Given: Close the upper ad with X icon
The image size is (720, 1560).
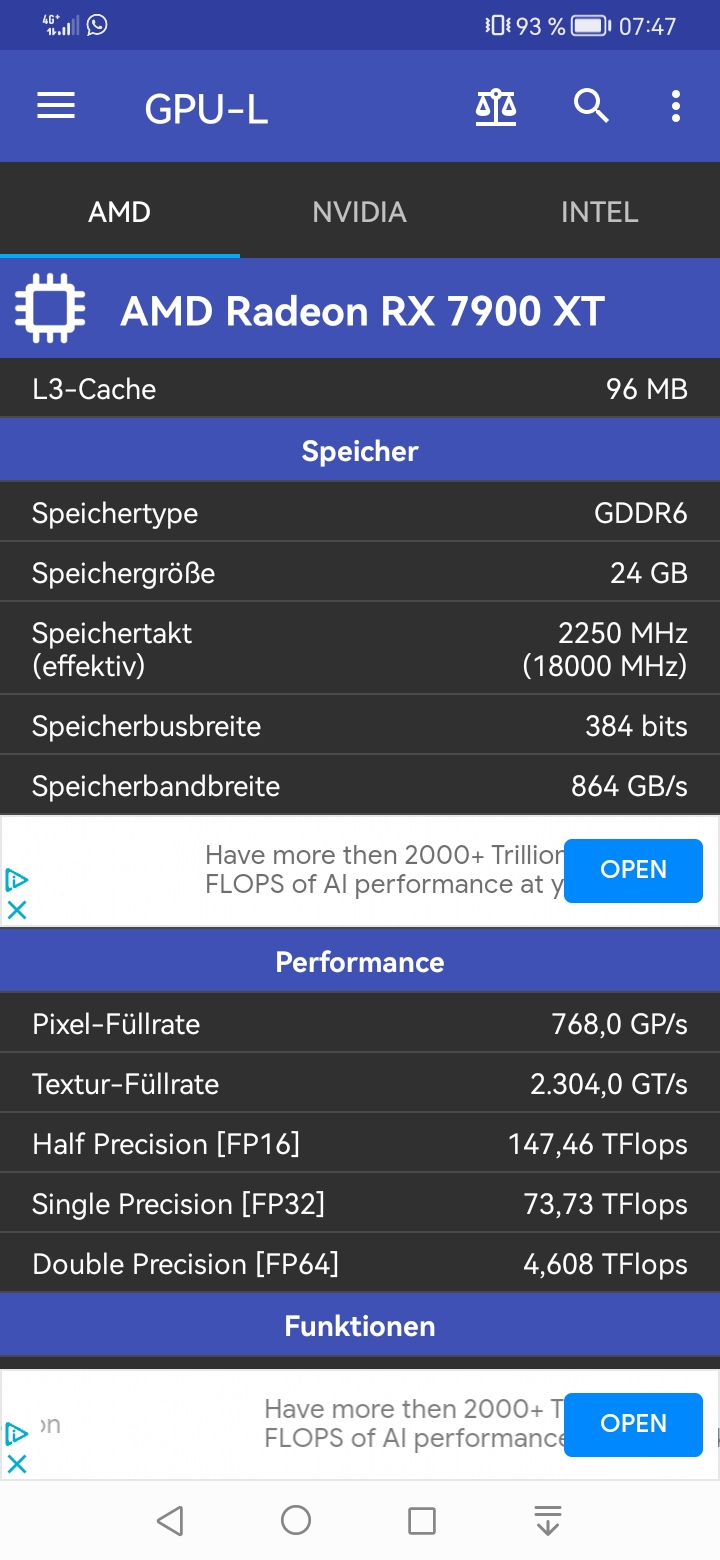Looking at the screenshot, I should click(x=17, y=909).
